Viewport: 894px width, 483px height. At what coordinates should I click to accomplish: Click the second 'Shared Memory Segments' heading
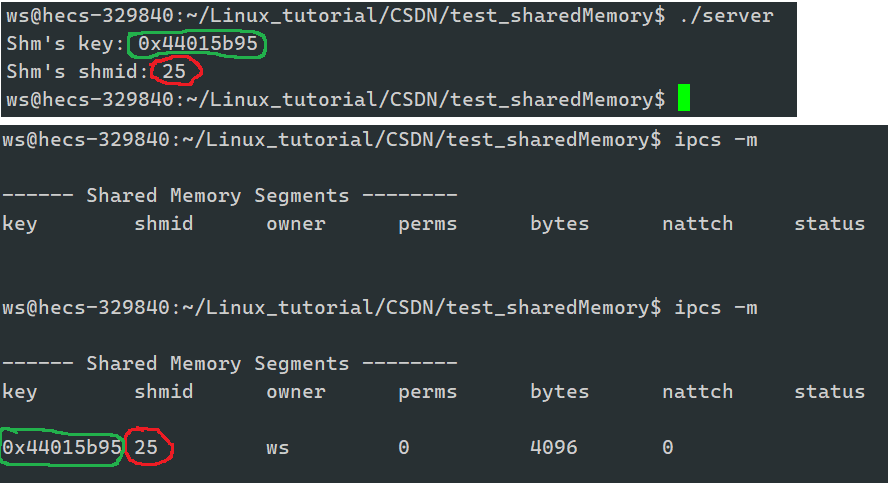[x=217, y=364]
